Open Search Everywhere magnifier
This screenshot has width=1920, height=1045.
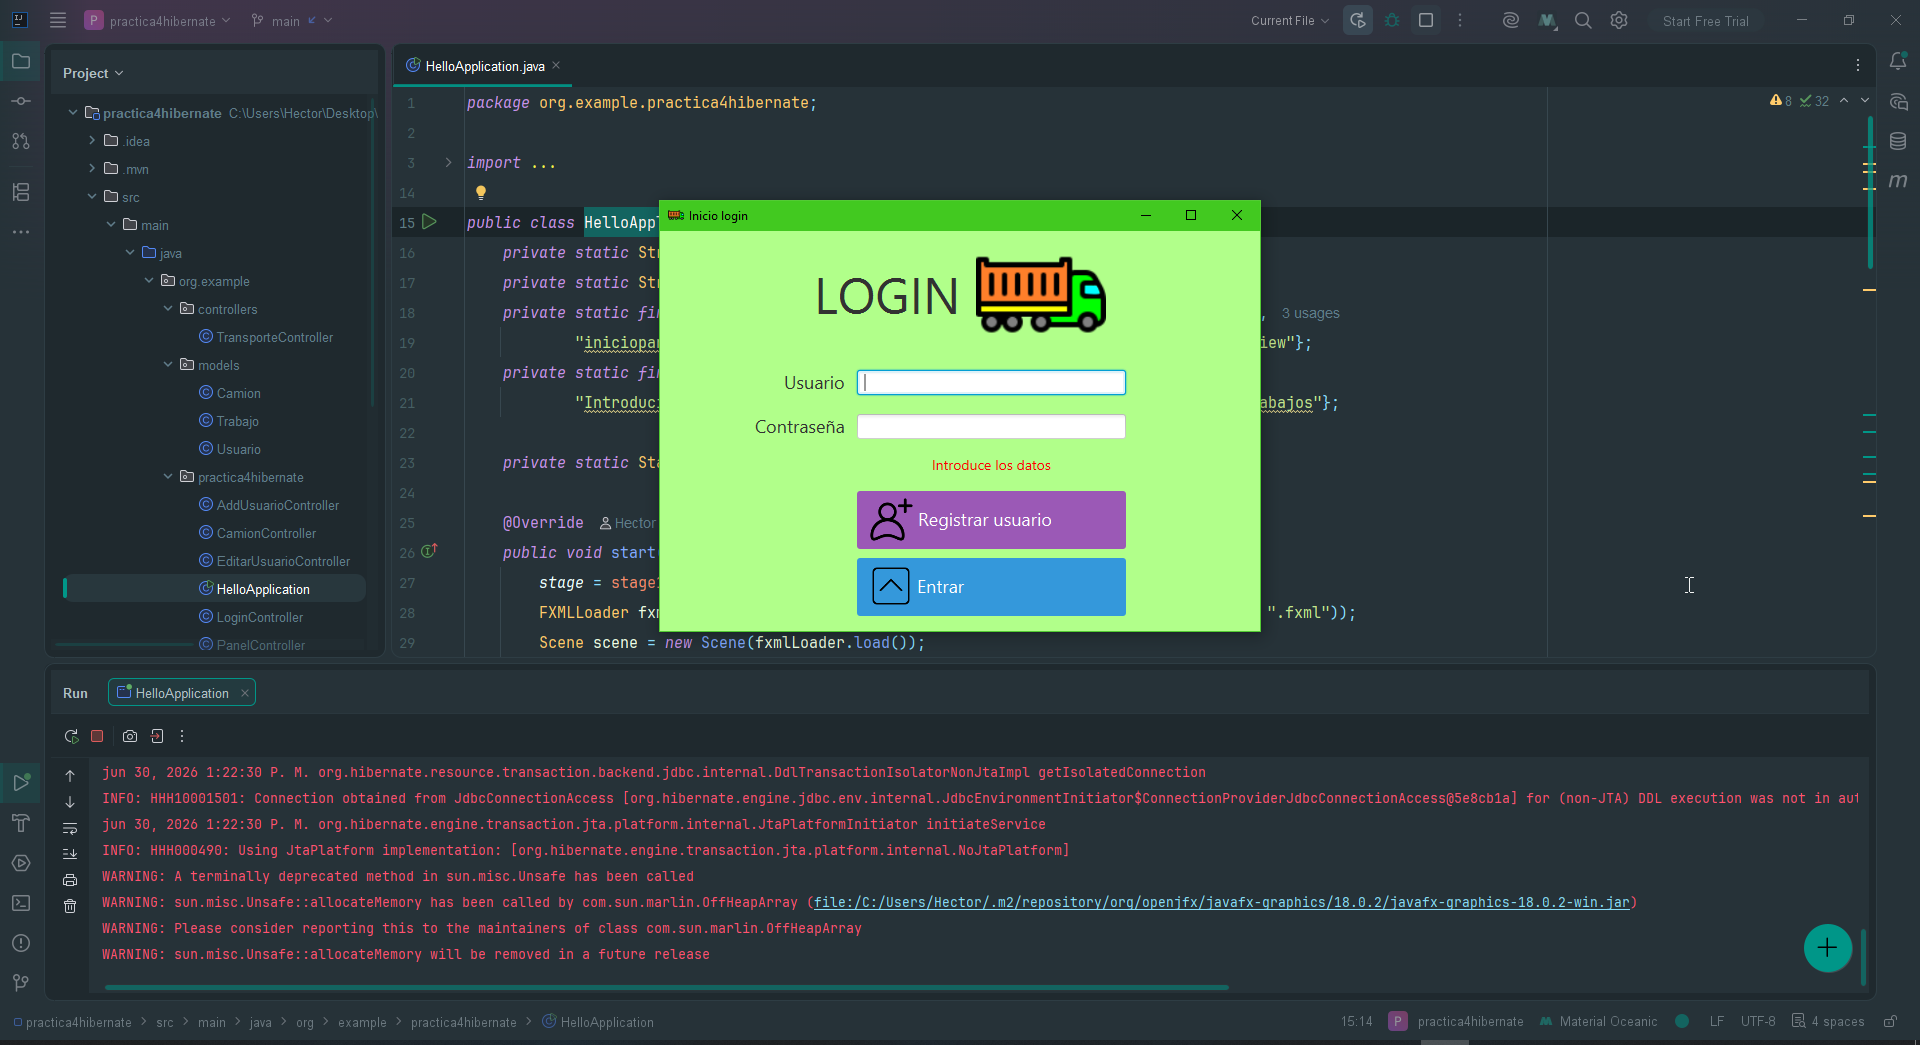(x=1583, y=20)
